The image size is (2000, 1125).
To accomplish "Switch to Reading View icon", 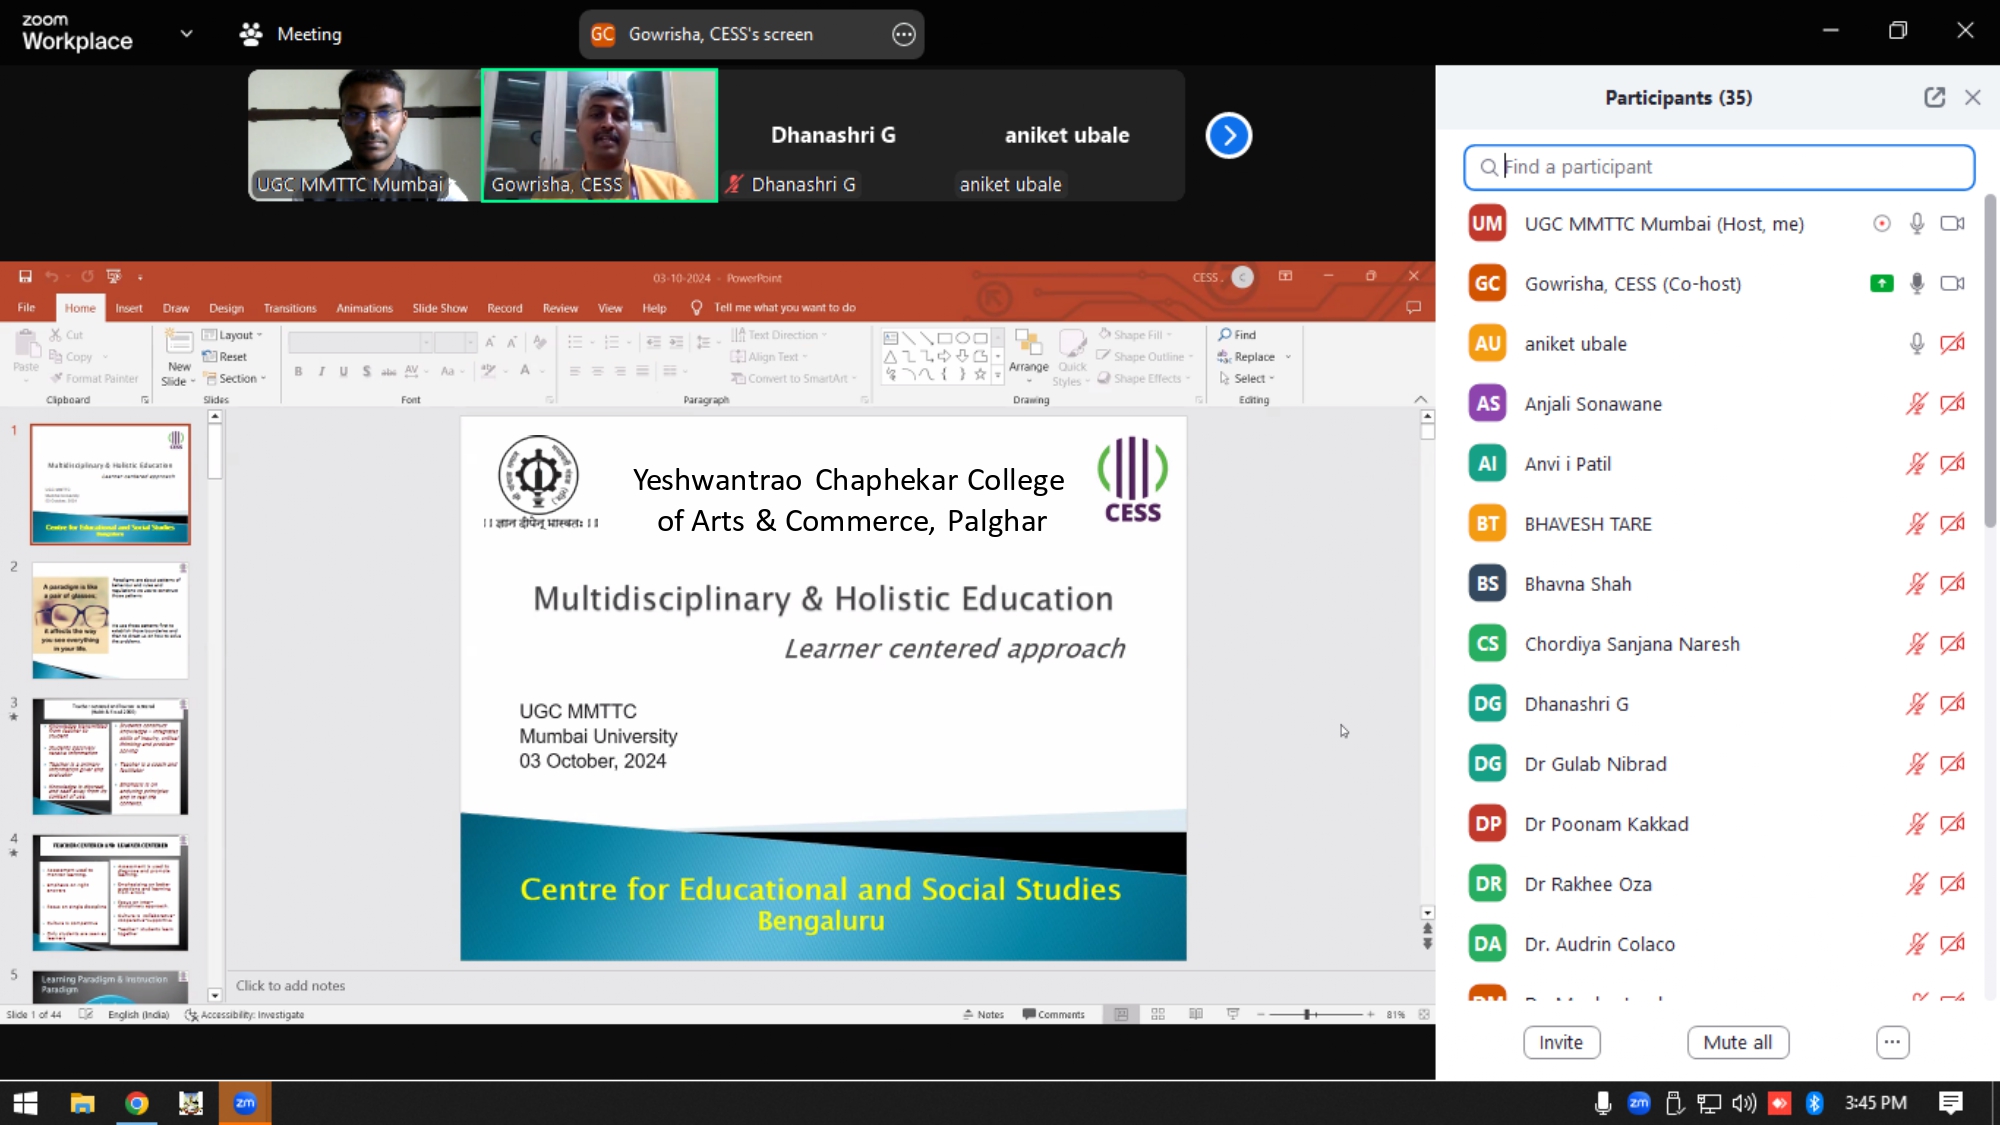I will tap(1196, 1014).
